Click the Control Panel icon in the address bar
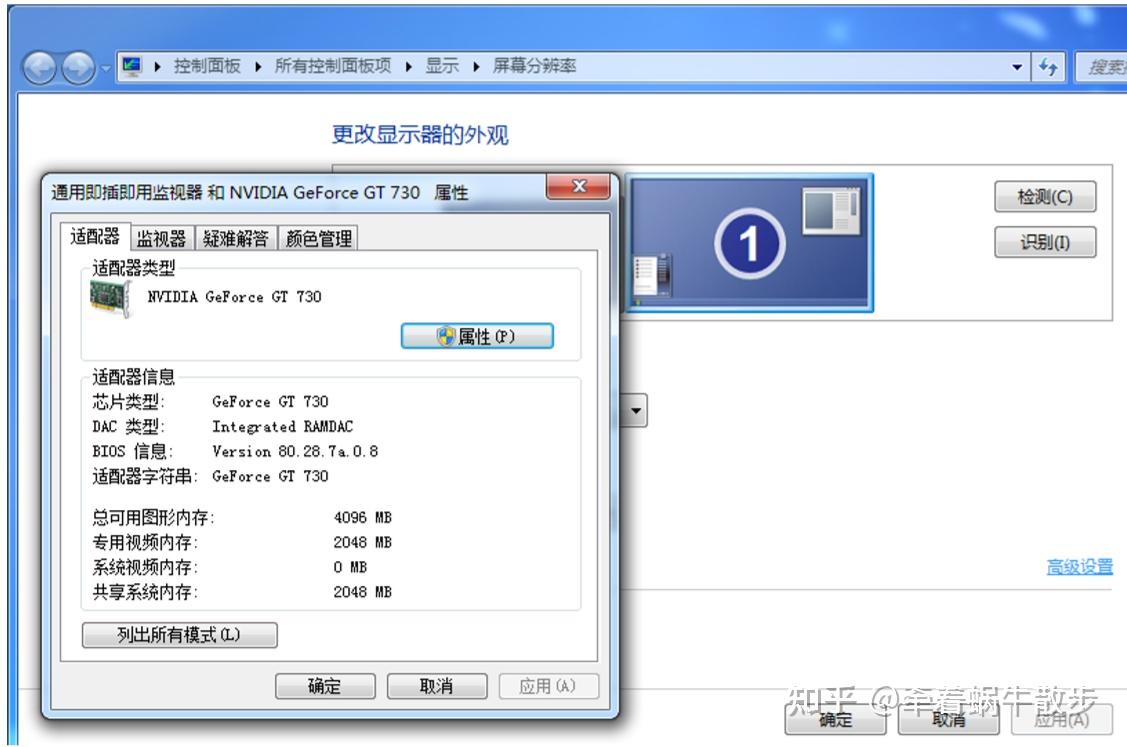 tap(132, 66)
